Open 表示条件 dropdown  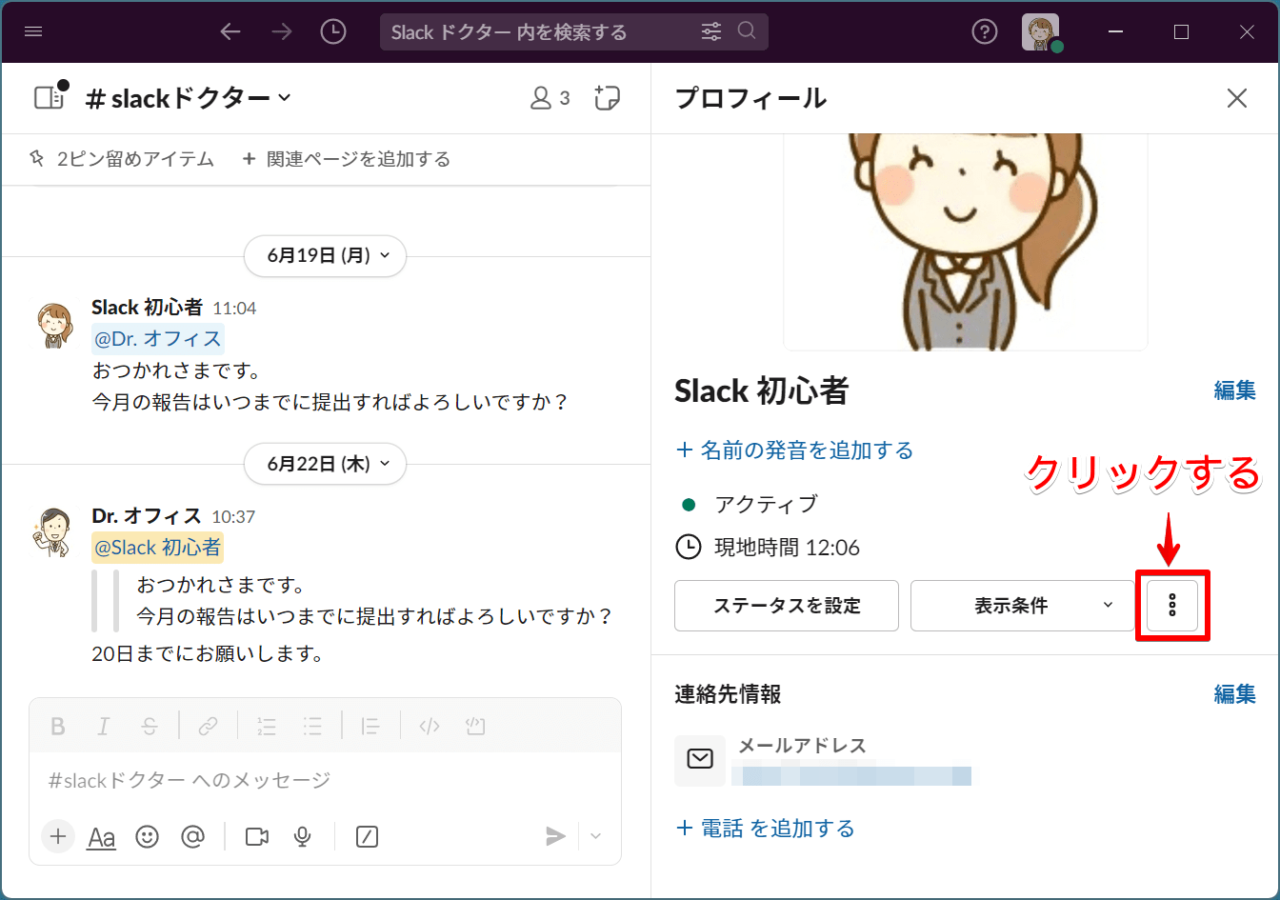[1022, 606]
